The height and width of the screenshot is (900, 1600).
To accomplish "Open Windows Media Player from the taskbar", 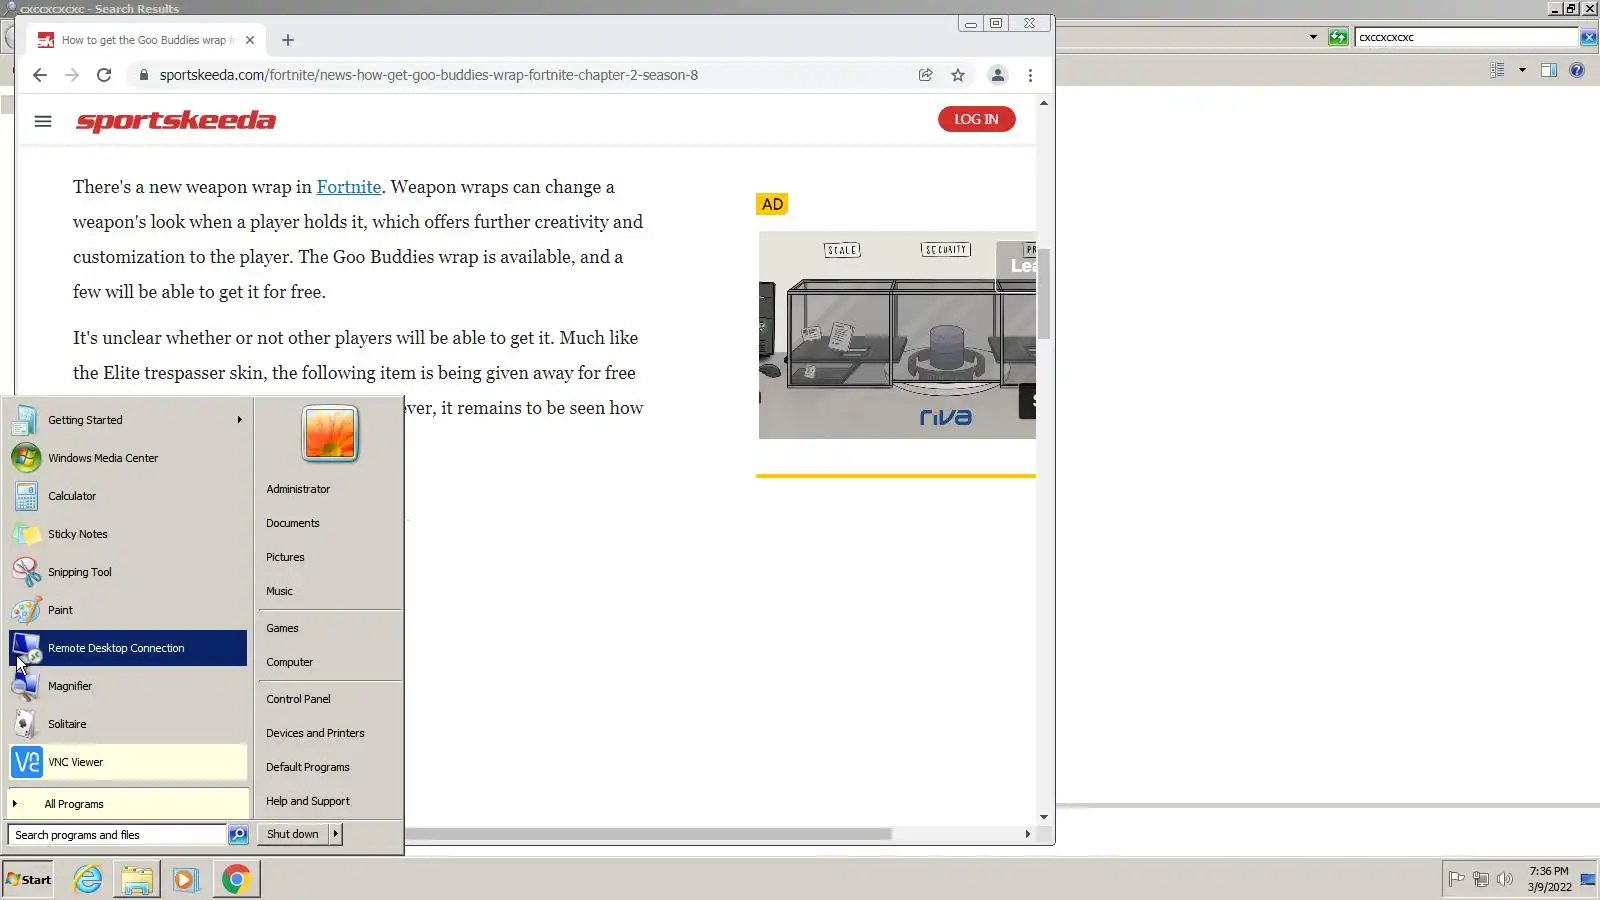I will pyautogui.click(x=186, y=880).
